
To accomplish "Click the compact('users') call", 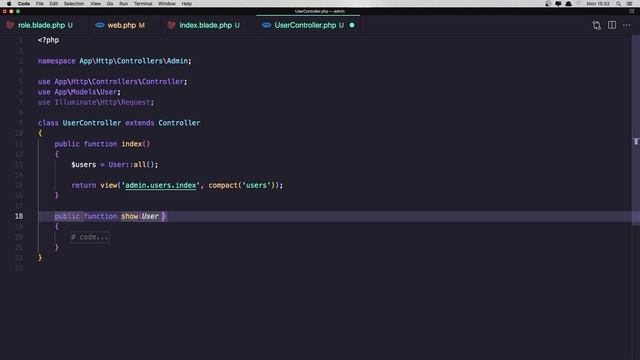I will 244,185.
